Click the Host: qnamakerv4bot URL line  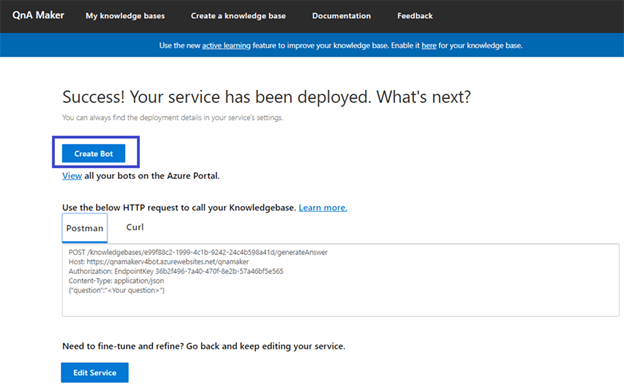(158, 262)
